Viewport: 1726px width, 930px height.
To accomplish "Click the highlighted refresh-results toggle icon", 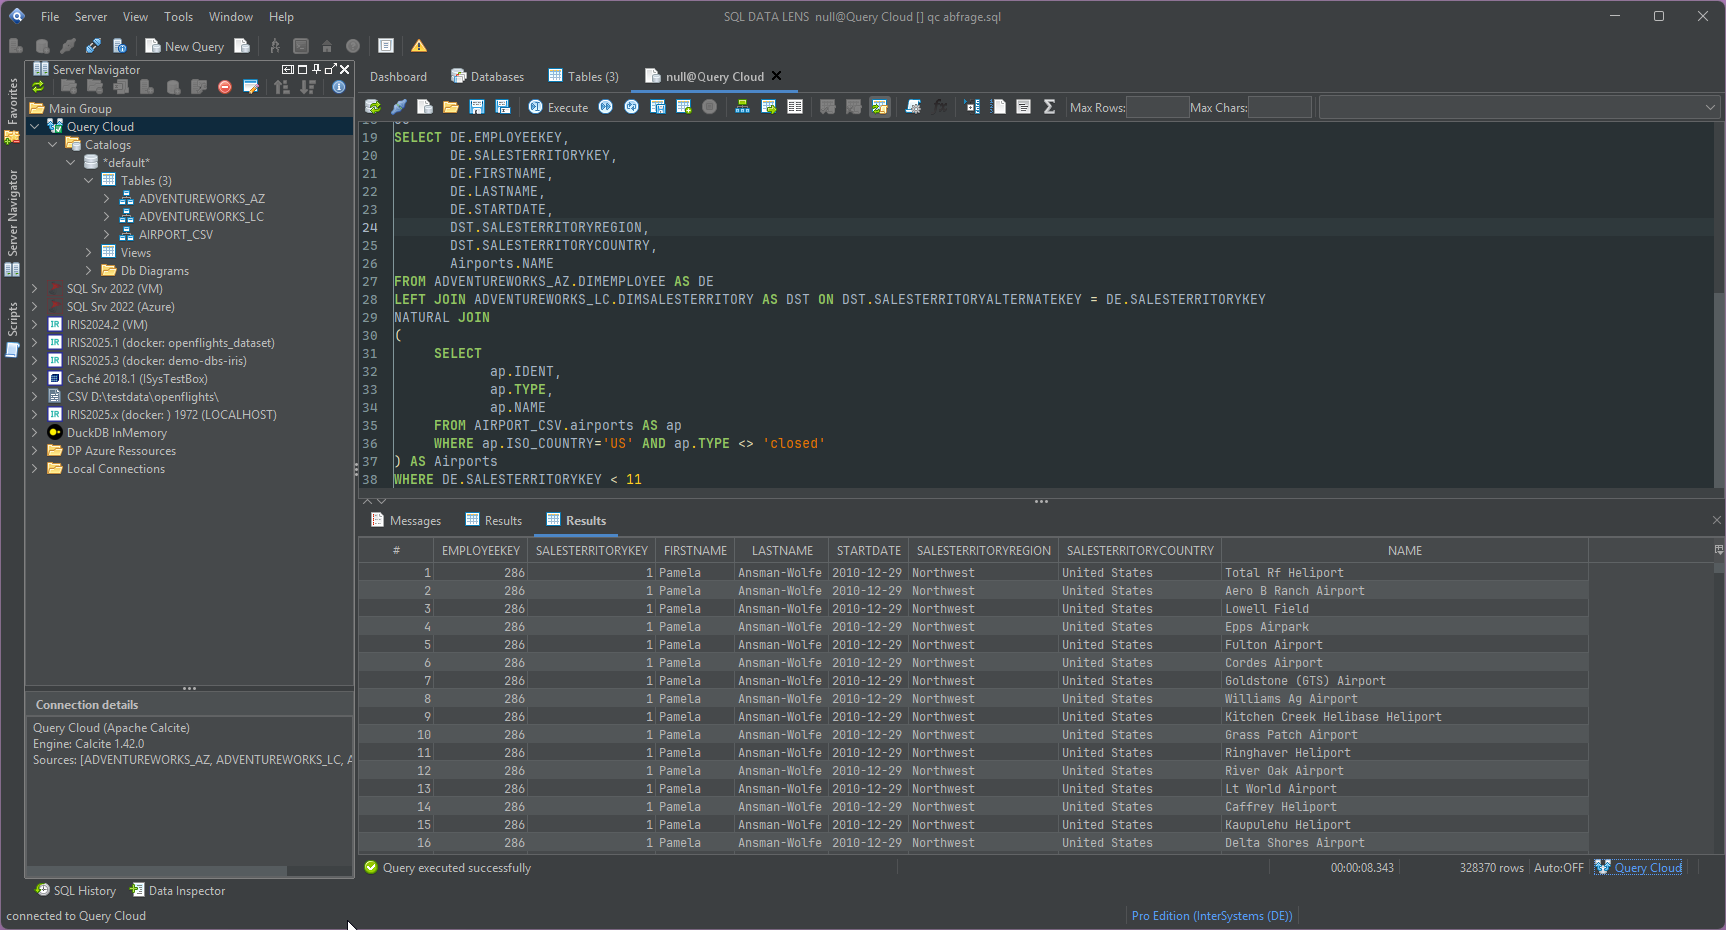I will tap(880, 107).
